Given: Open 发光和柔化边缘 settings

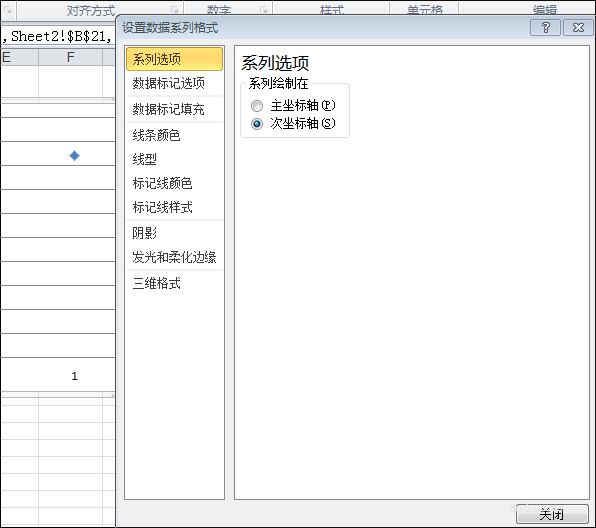Looking at the screenshot, I should click(174, 257).
